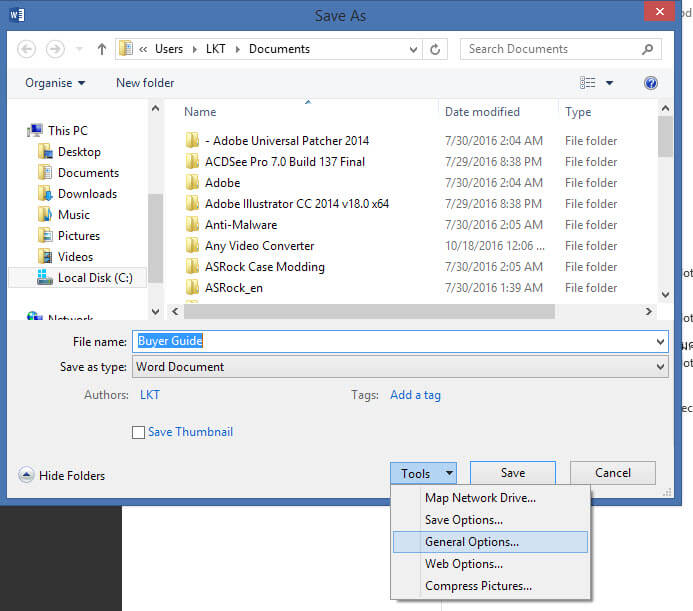This screenshot has height=611, width=693.
Task: Open the recent locations dropdown arrow
Action: (80, 49)
